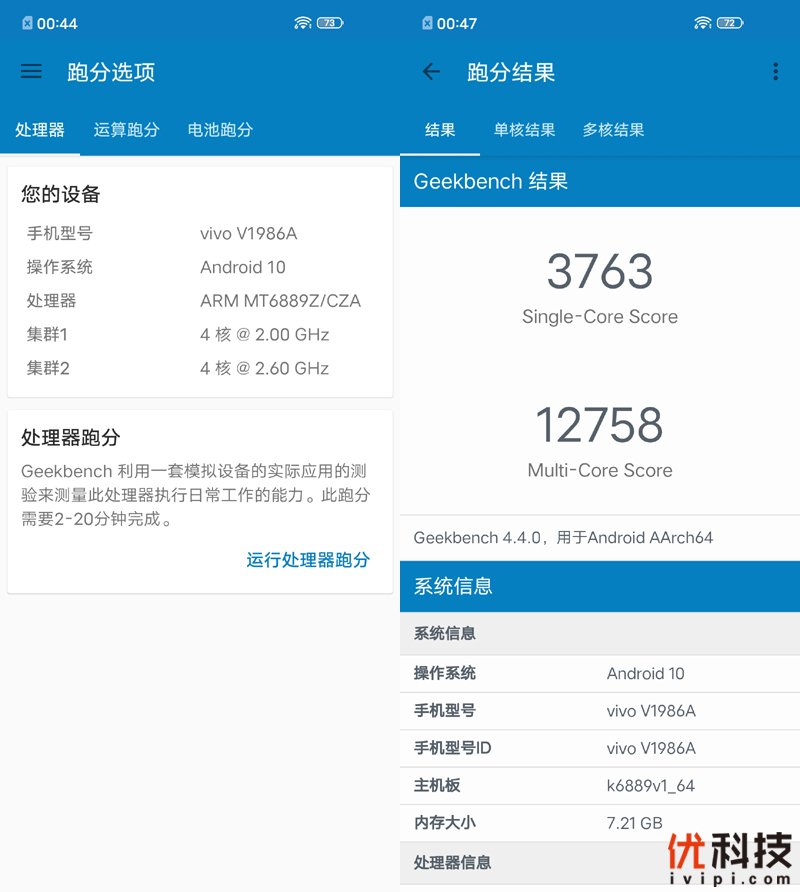
Task: Open the navigation drawer via hamburger icon
Action: tap(31, 71)
